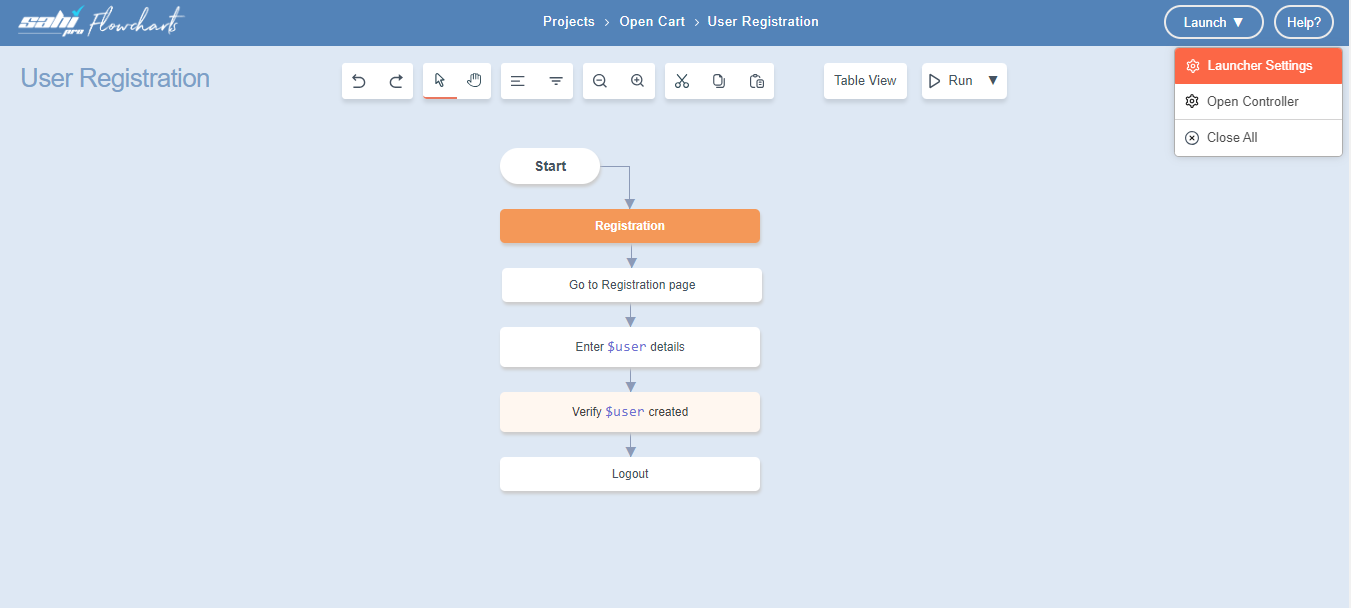Zoom in on the flowchart
The image size is (1351, 608).
(x=637, y=81)
